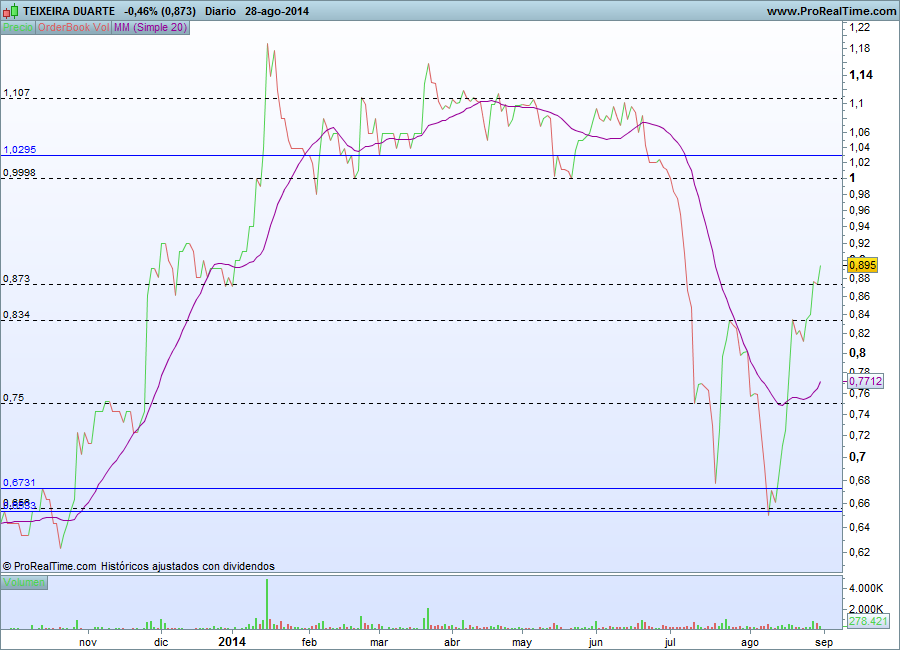900x650 pixels.
Task: Select the 1,107 dashed resistance level label
Action: pos(17,92)
